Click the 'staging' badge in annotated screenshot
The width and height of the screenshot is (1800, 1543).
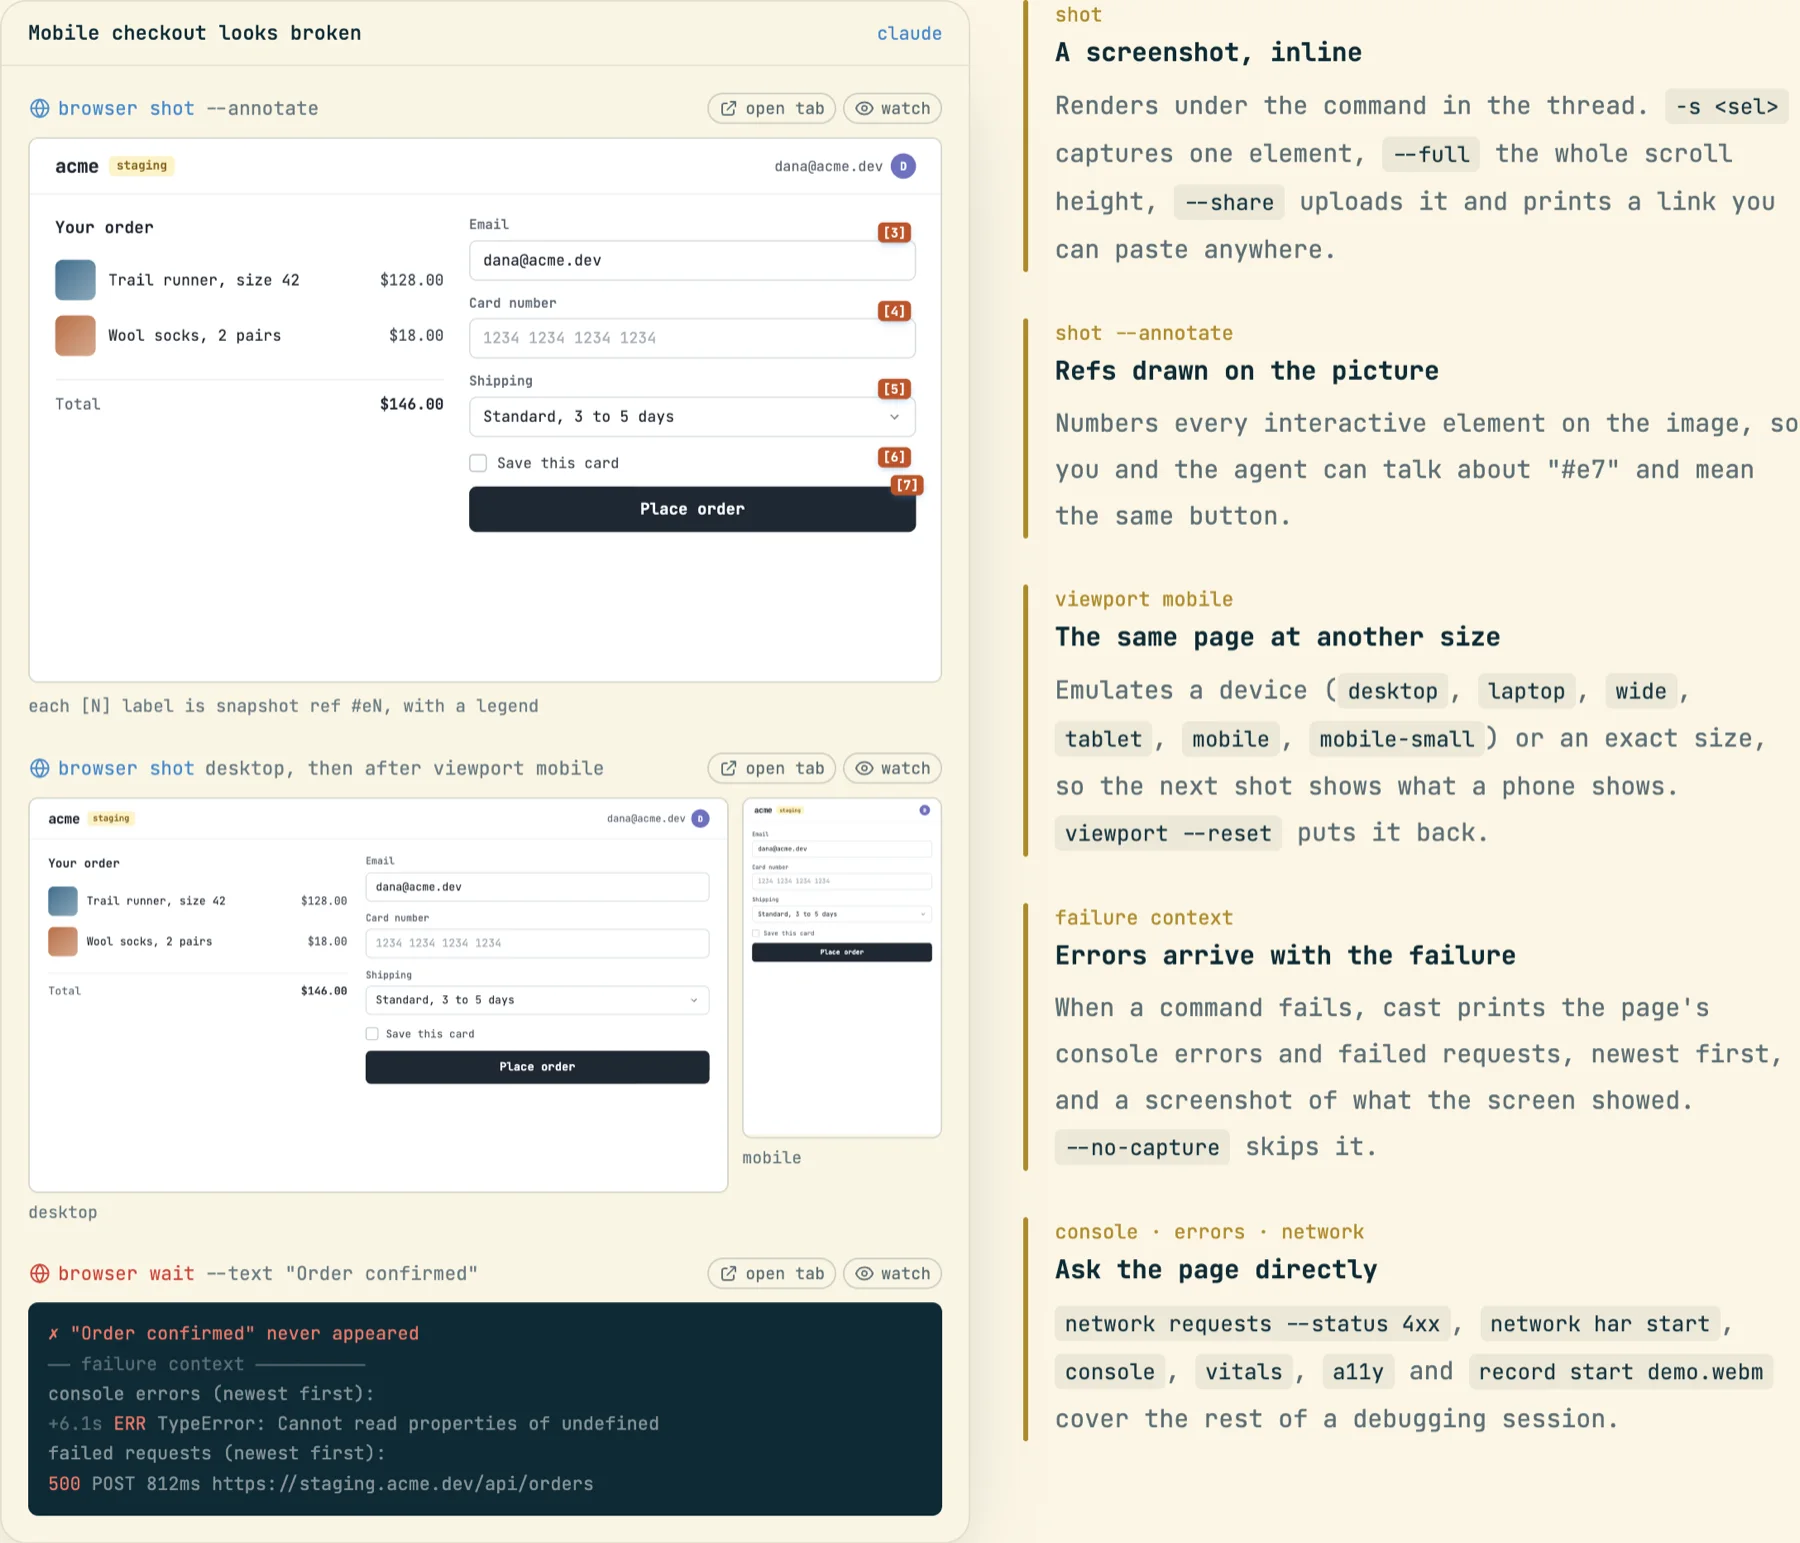[x=141, y=166]
